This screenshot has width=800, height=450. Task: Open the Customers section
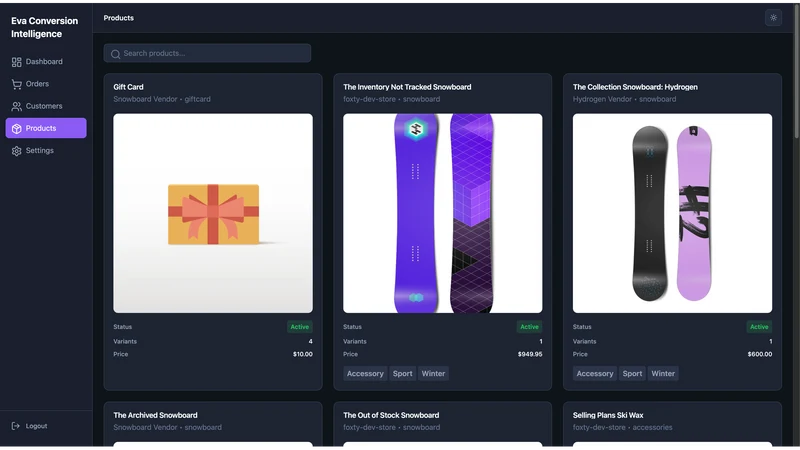click(x=46, y=106)
